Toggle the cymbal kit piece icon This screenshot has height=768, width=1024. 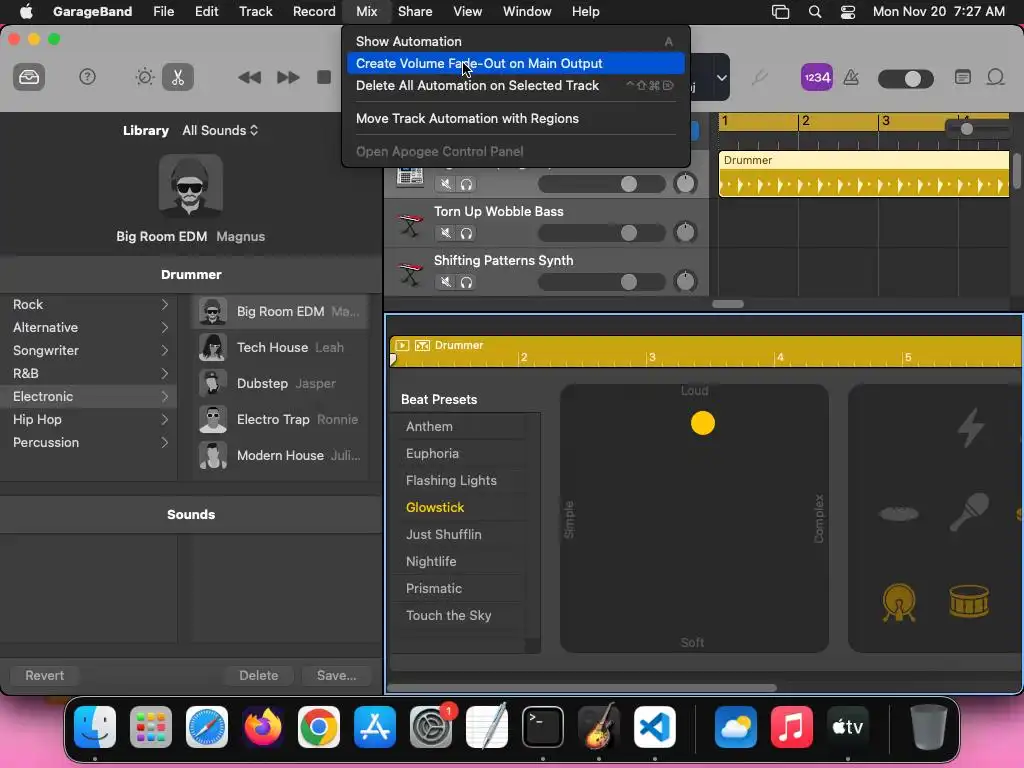[x=899, y=514]
